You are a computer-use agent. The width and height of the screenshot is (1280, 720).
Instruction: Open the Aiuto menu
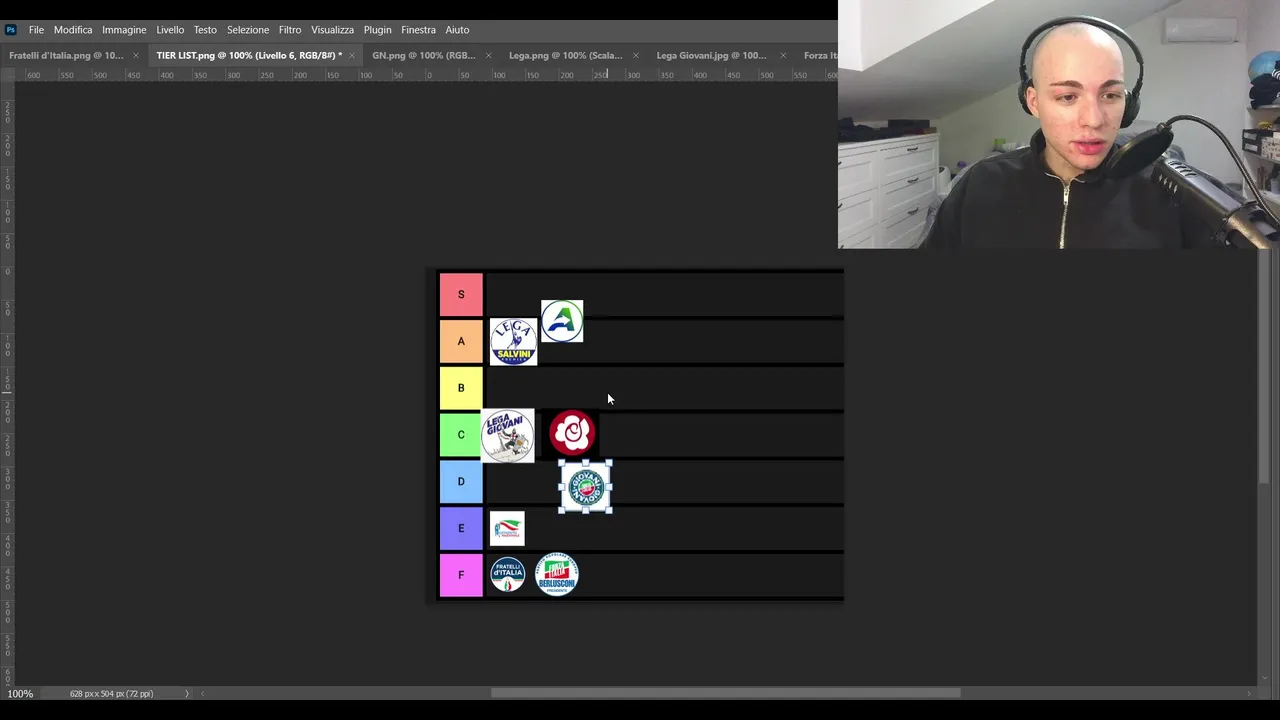(x=457, y=30)
